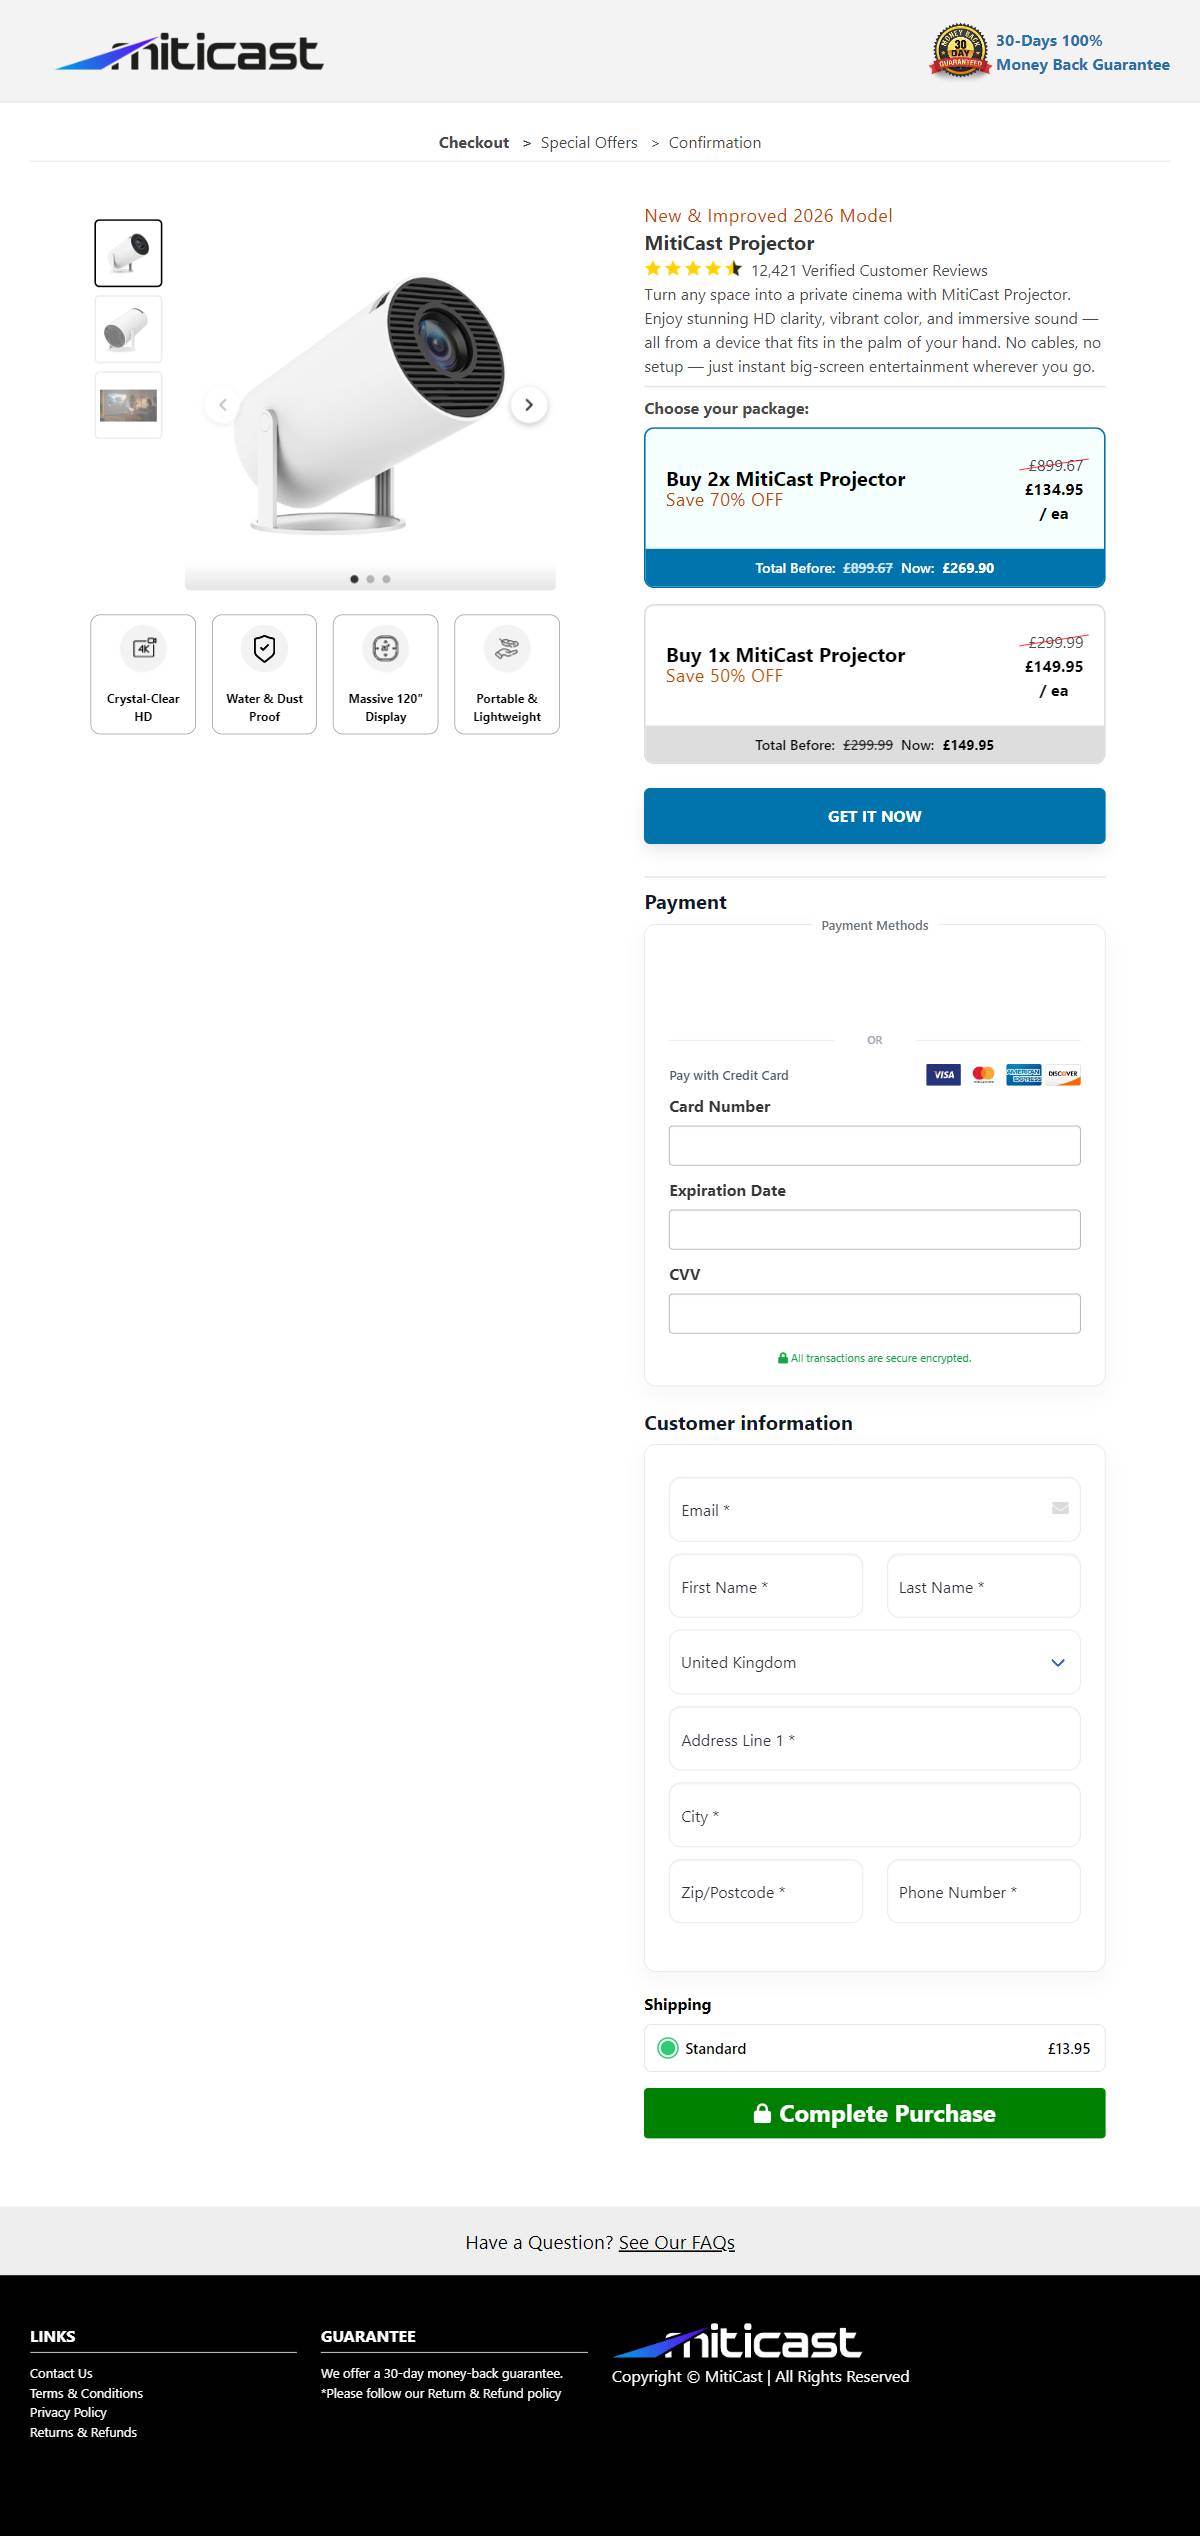Click the Portable & Lightweight icon
This screenshot has height=2536, width=1200.
[507, 648]
